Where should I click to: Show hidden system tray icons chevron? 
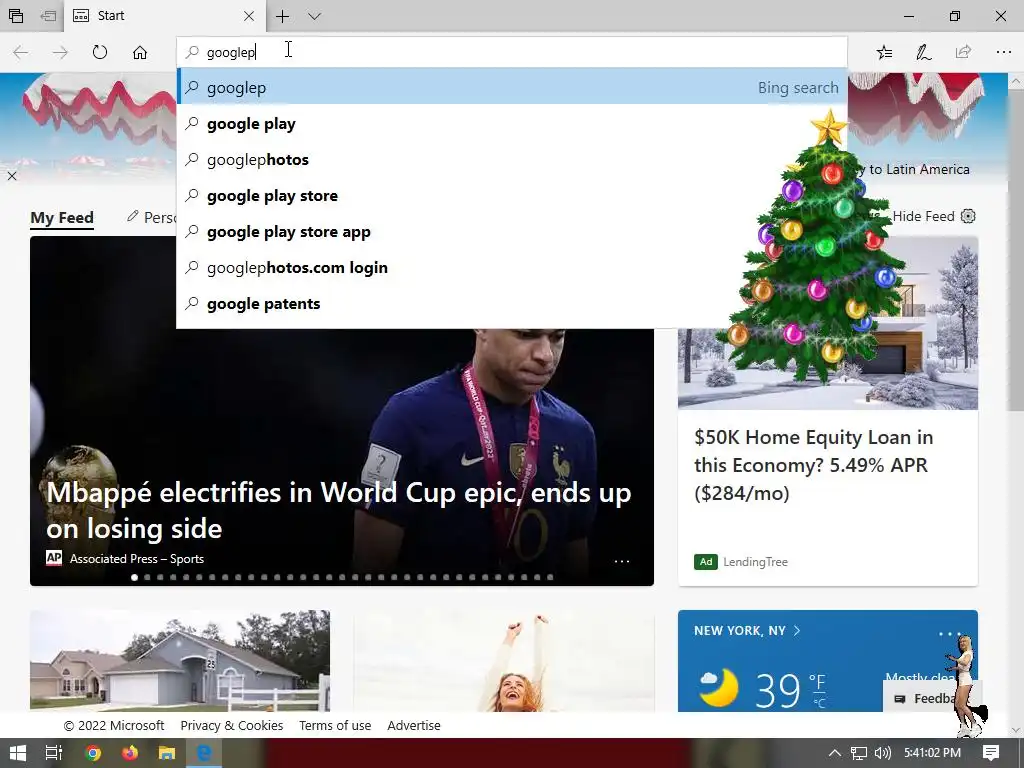[x=835, y=753]
